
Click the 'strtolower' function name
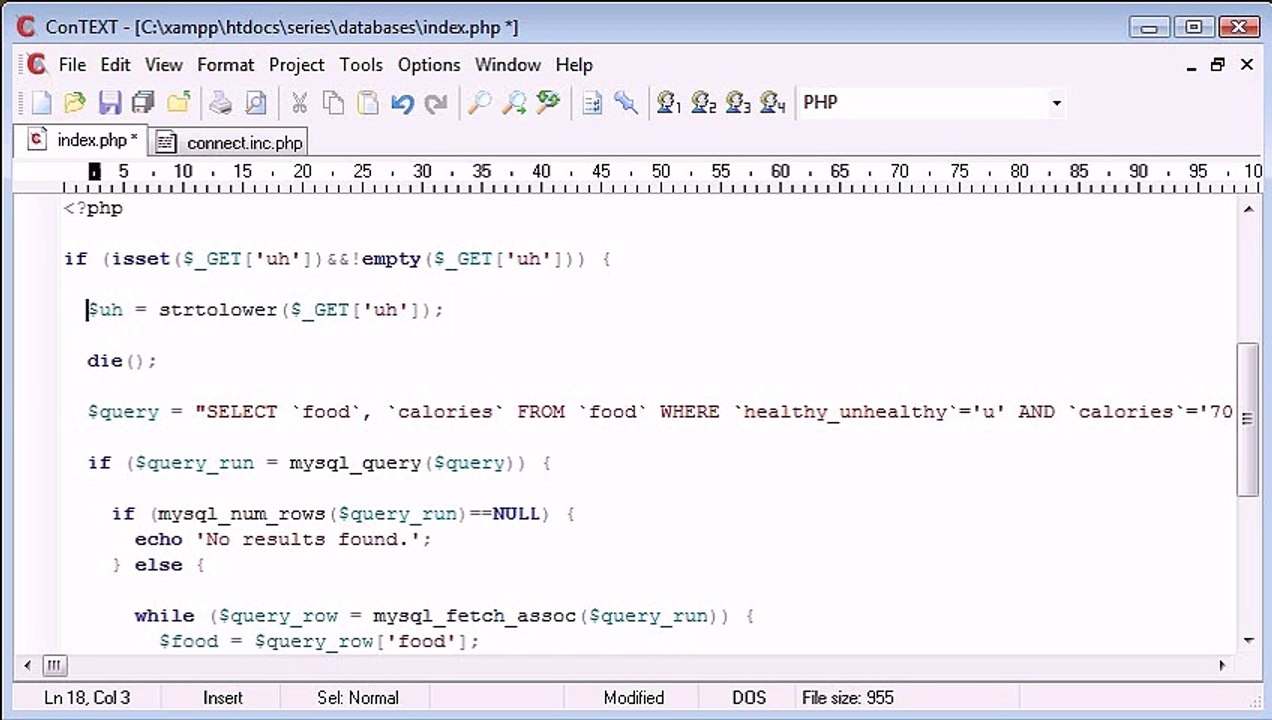coord(218,309)
